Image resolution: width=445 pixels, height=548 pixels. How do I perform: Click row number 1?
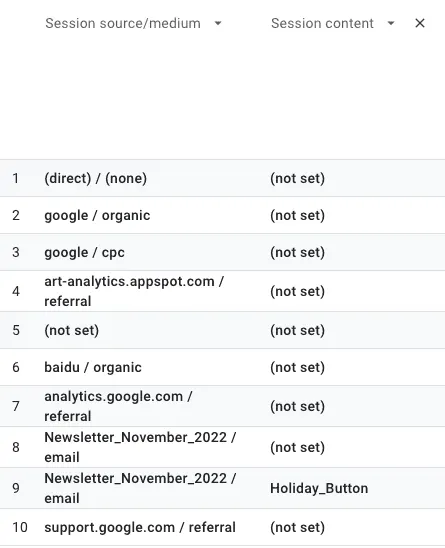[16, 178]
